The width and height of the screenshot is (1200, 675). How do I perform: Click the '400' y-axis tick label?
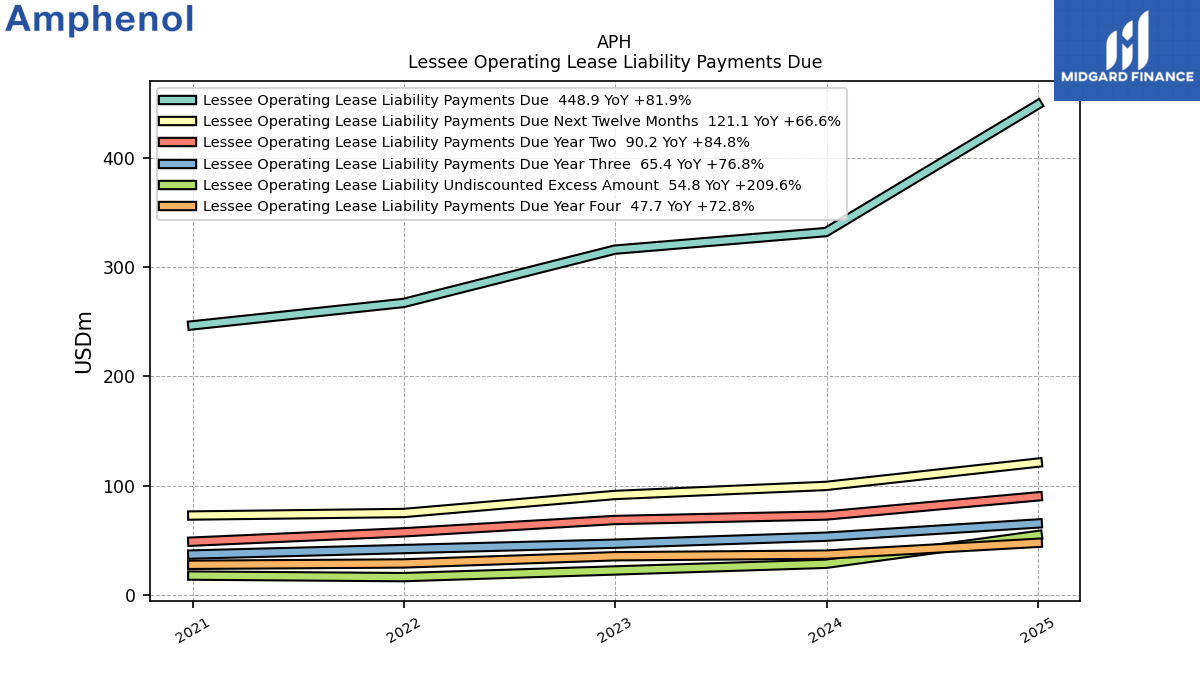[121, 158]
